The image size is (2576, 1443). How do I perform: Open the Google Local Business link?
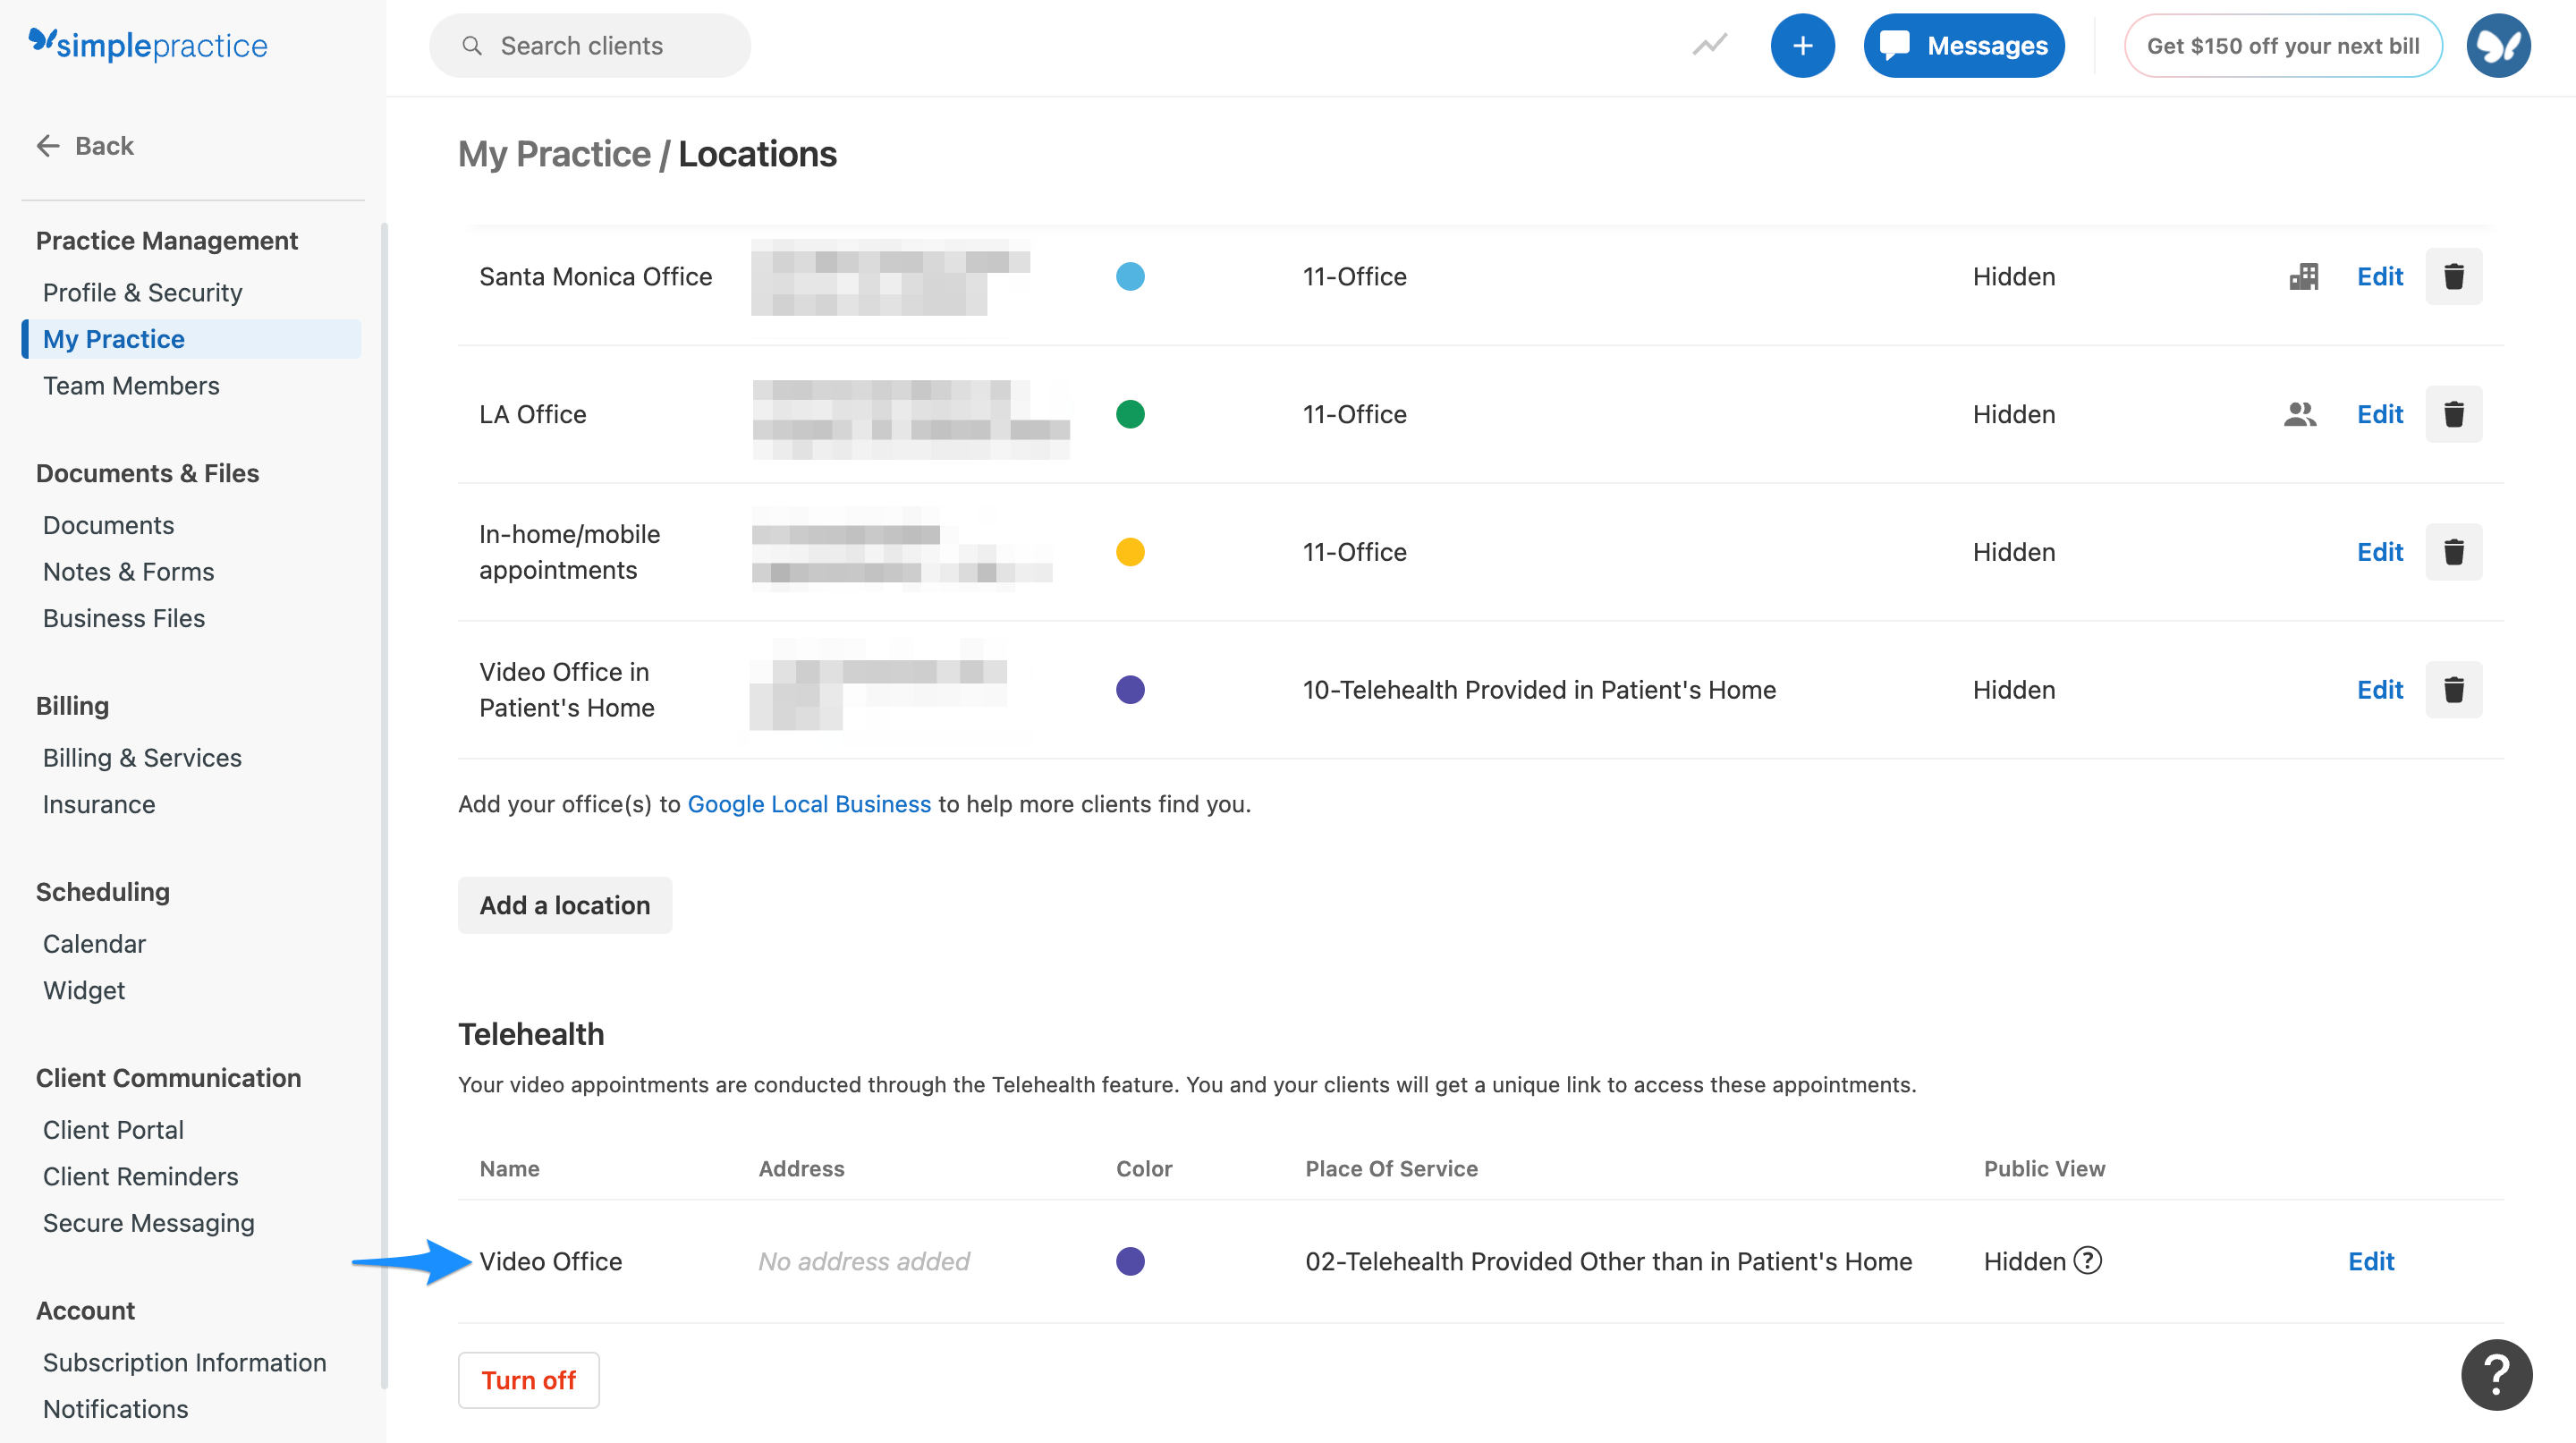pos(809,803)
